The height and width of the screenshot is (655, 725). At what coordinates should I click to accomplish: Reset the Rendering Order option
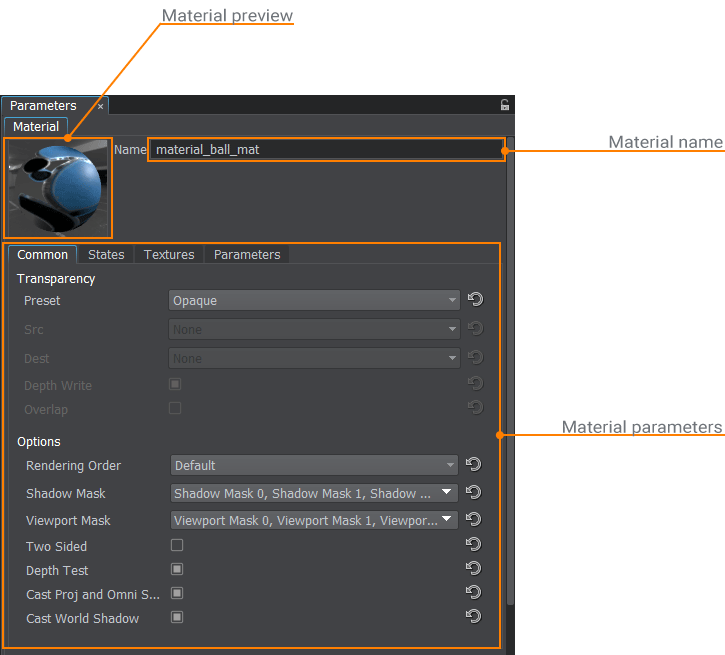pos(474,465)
